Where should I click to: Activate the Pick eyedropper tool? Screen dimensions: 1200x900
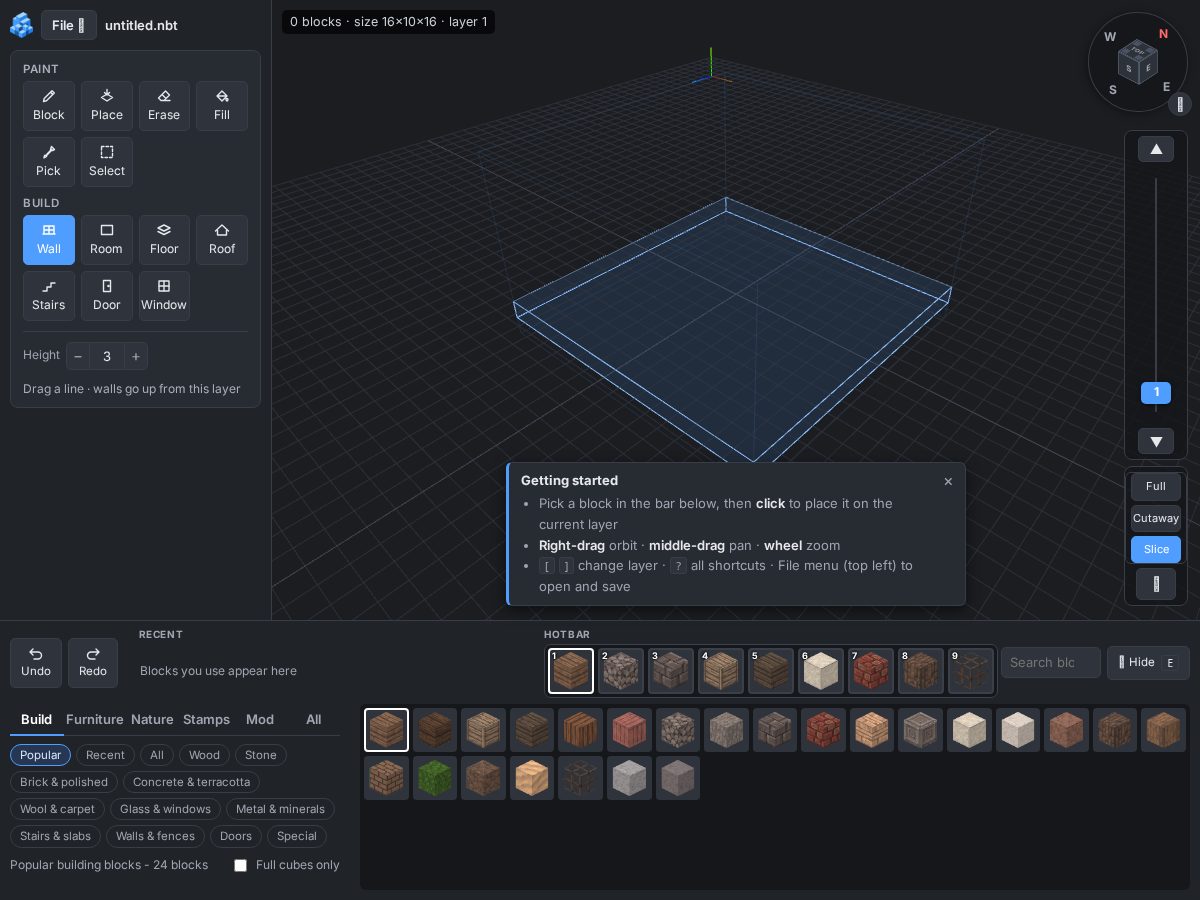pos(49,162)
